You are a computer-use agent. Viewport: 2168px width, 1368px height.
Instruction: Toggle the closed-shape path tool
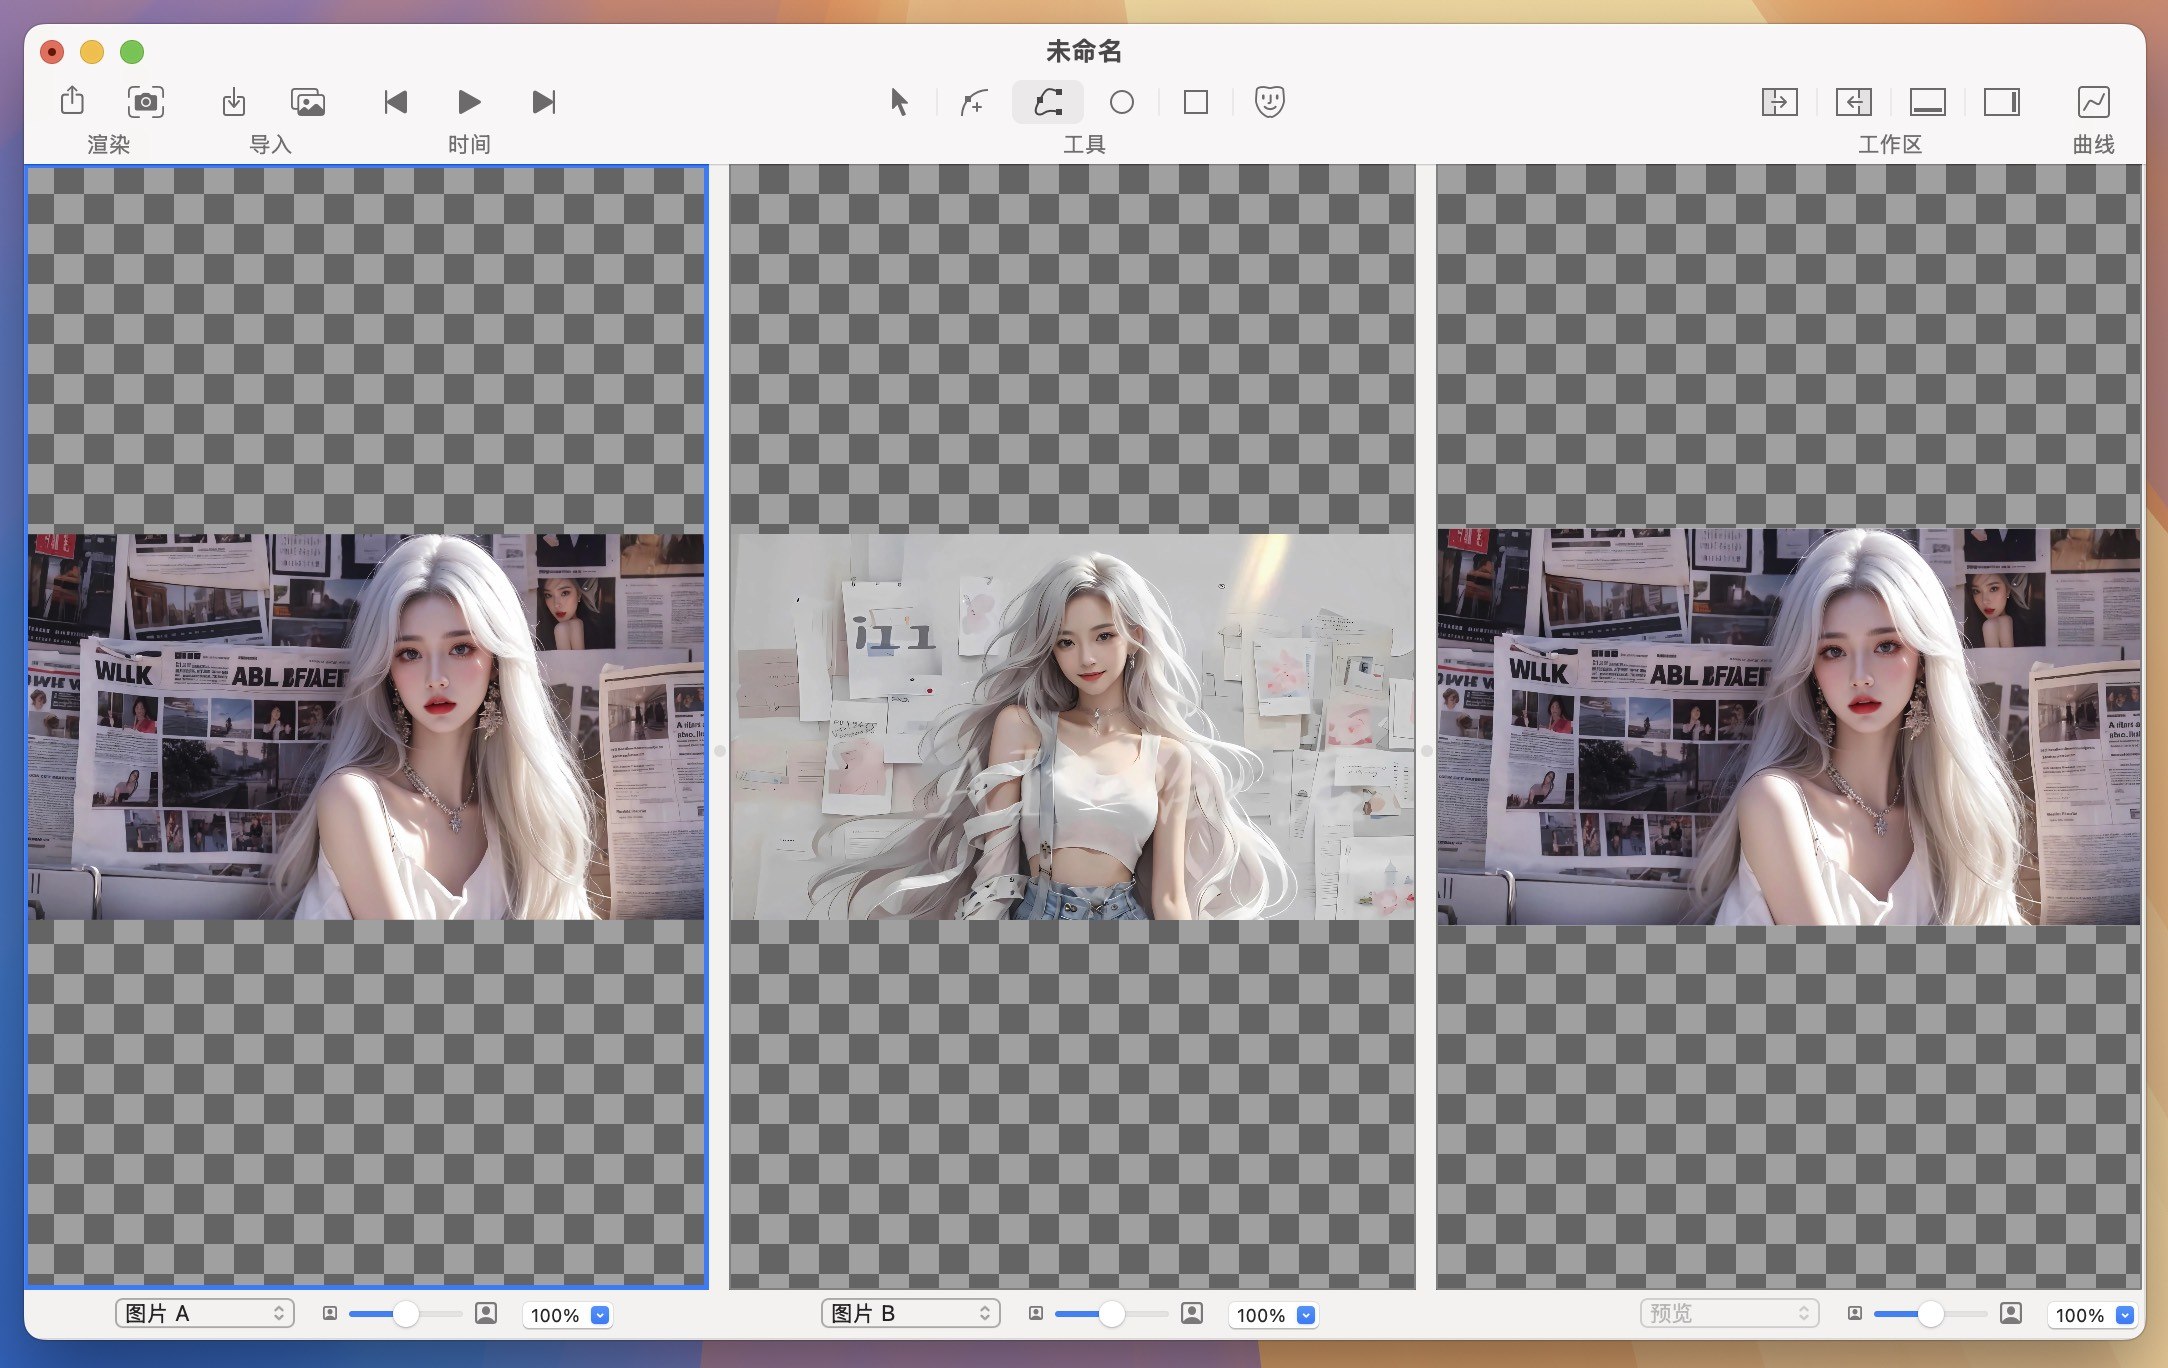click(x=1048, y=101)
